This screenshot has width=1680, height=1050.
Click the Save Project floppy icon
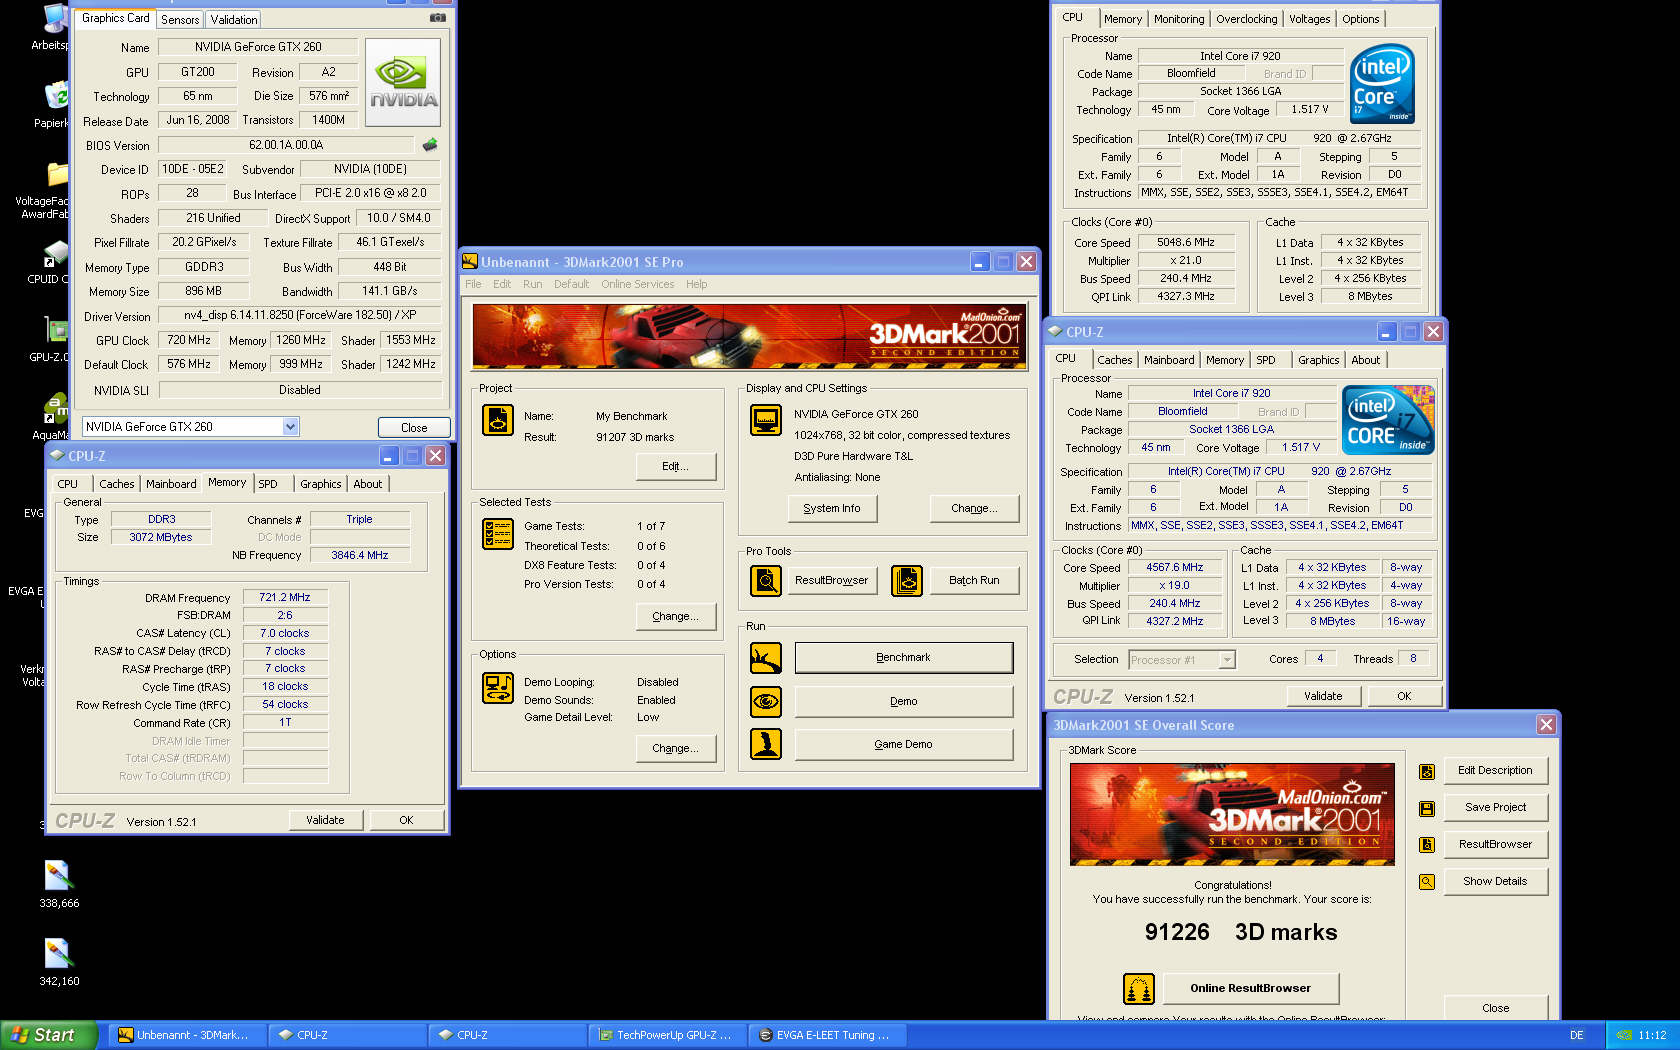[1427, 808]
